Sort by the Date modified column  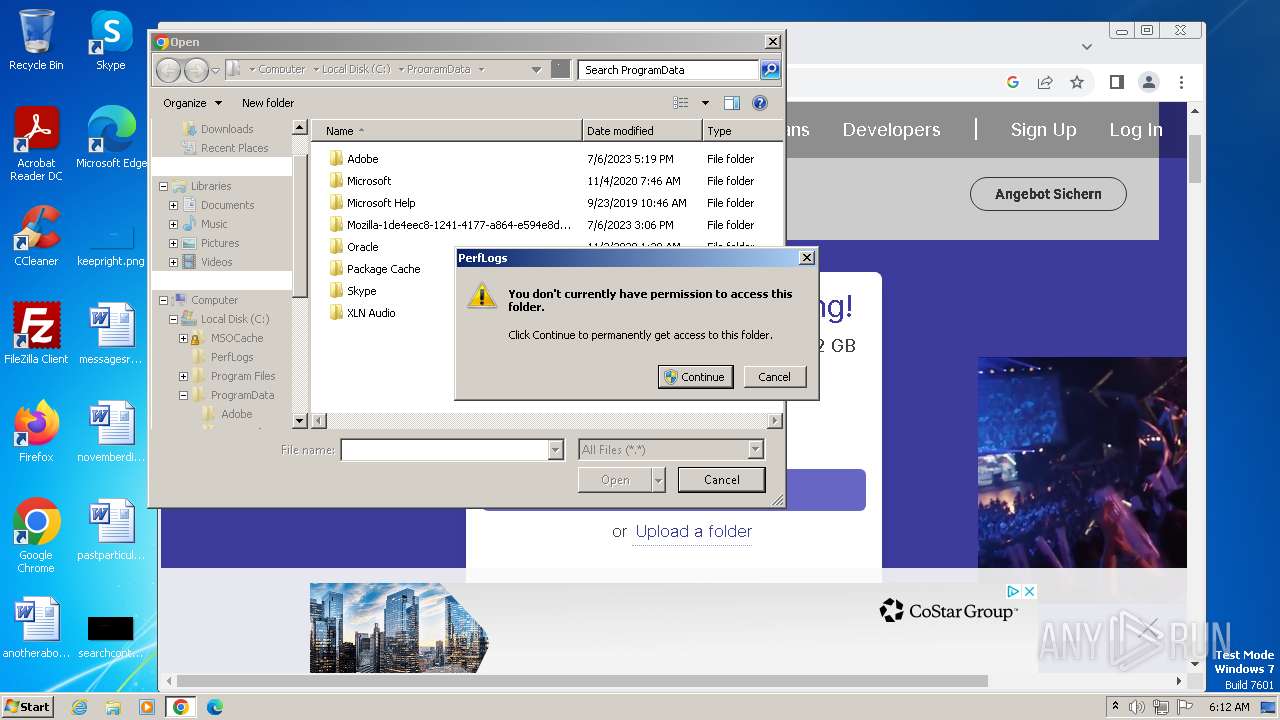(642, 131)
